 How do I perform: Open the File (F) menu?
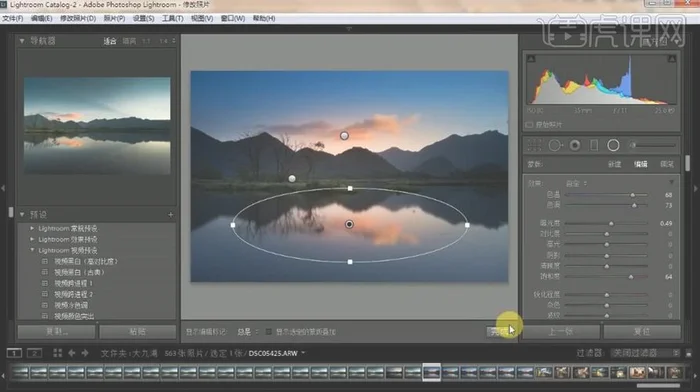12,18
